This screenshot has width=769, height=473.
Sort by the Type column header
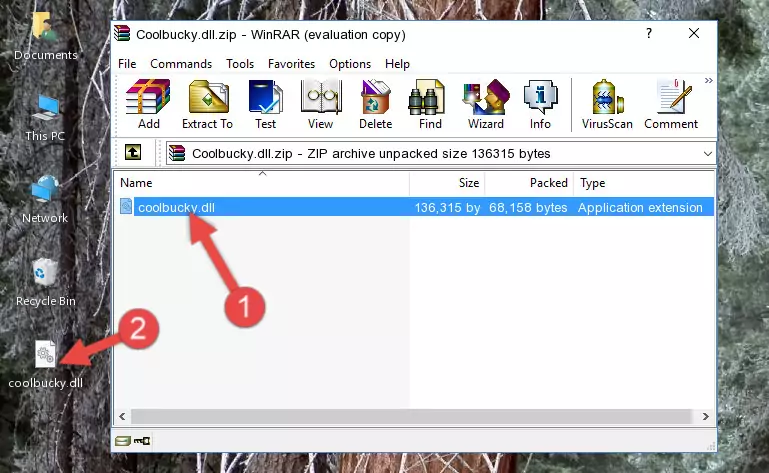(x=644, y=183)
